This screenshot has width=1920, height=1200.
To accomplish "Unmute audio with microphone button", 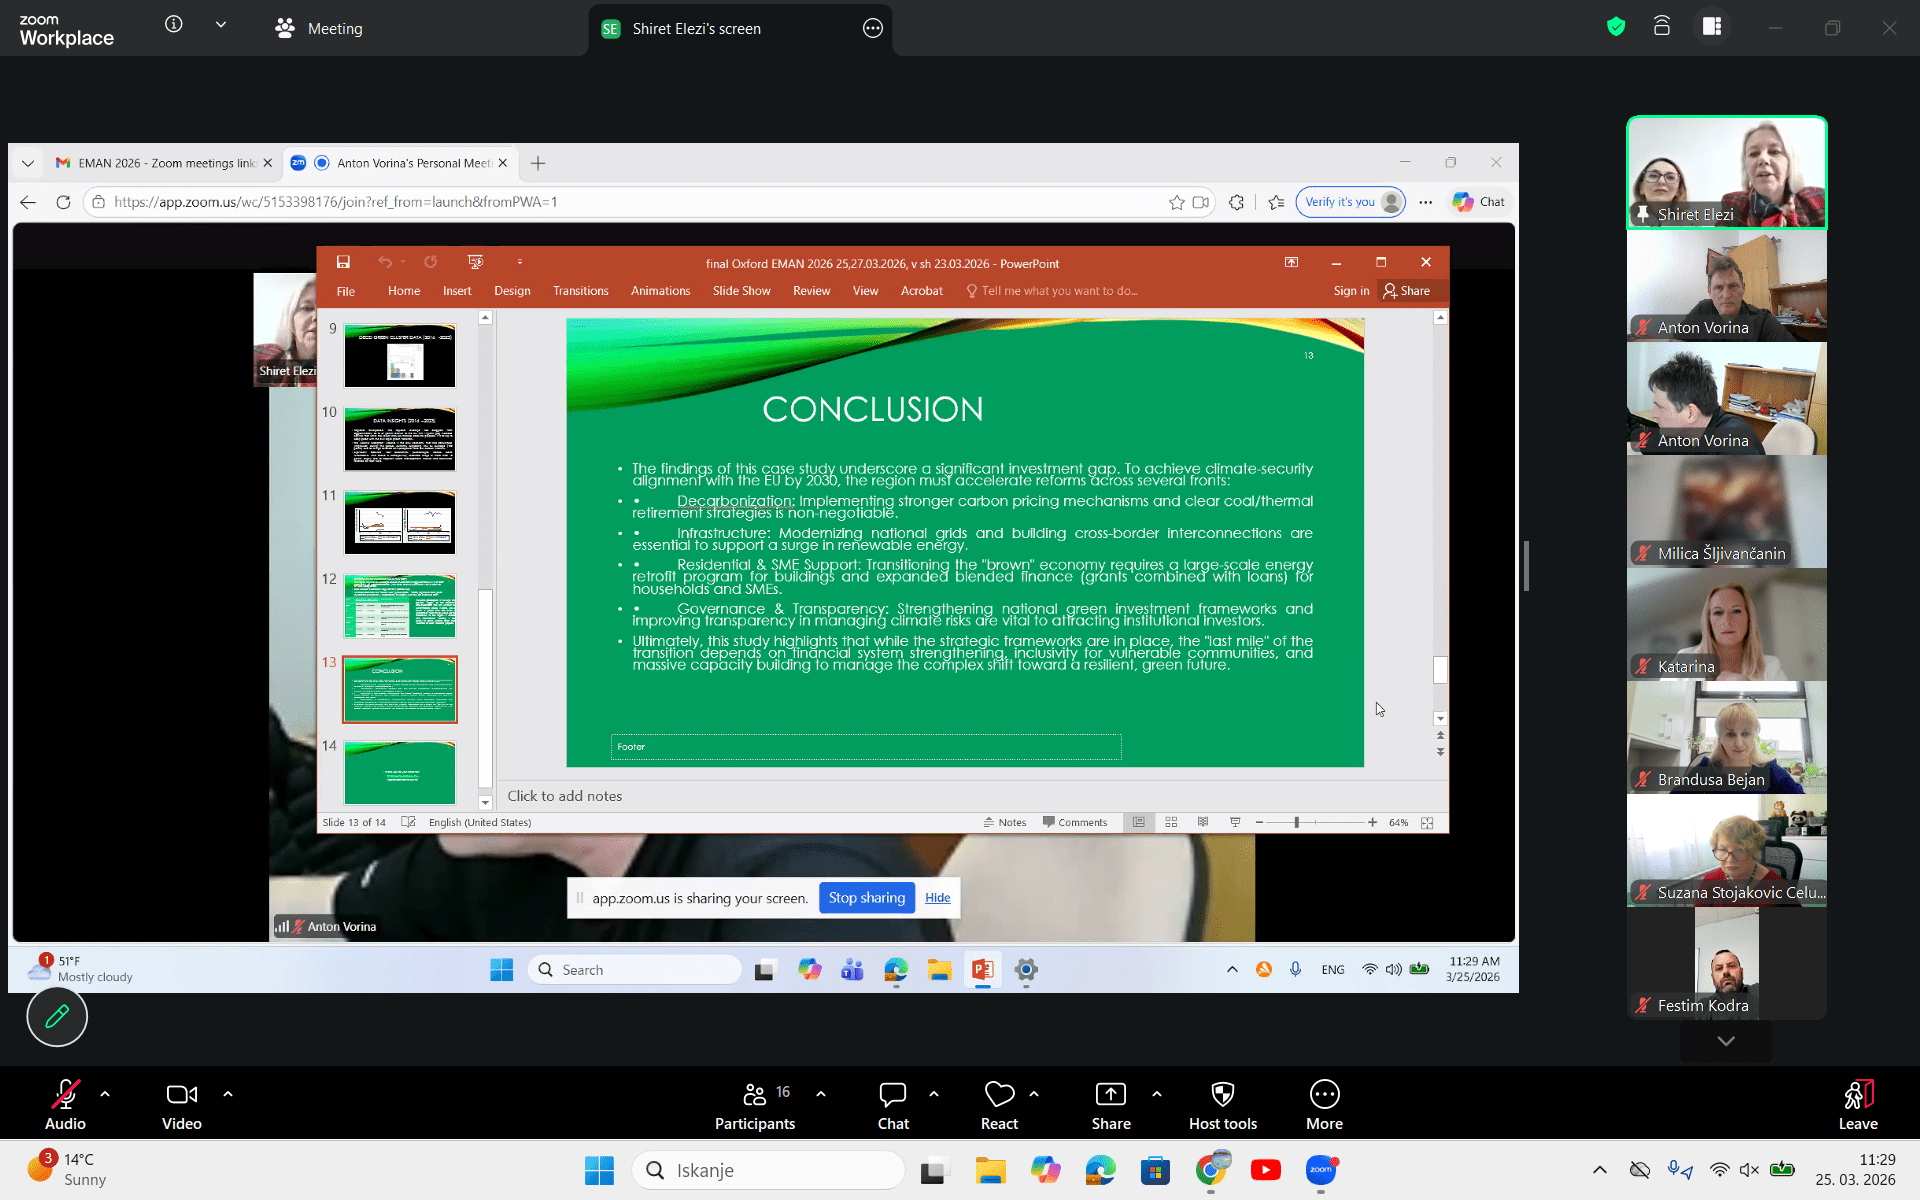I will coord(65,1095).
